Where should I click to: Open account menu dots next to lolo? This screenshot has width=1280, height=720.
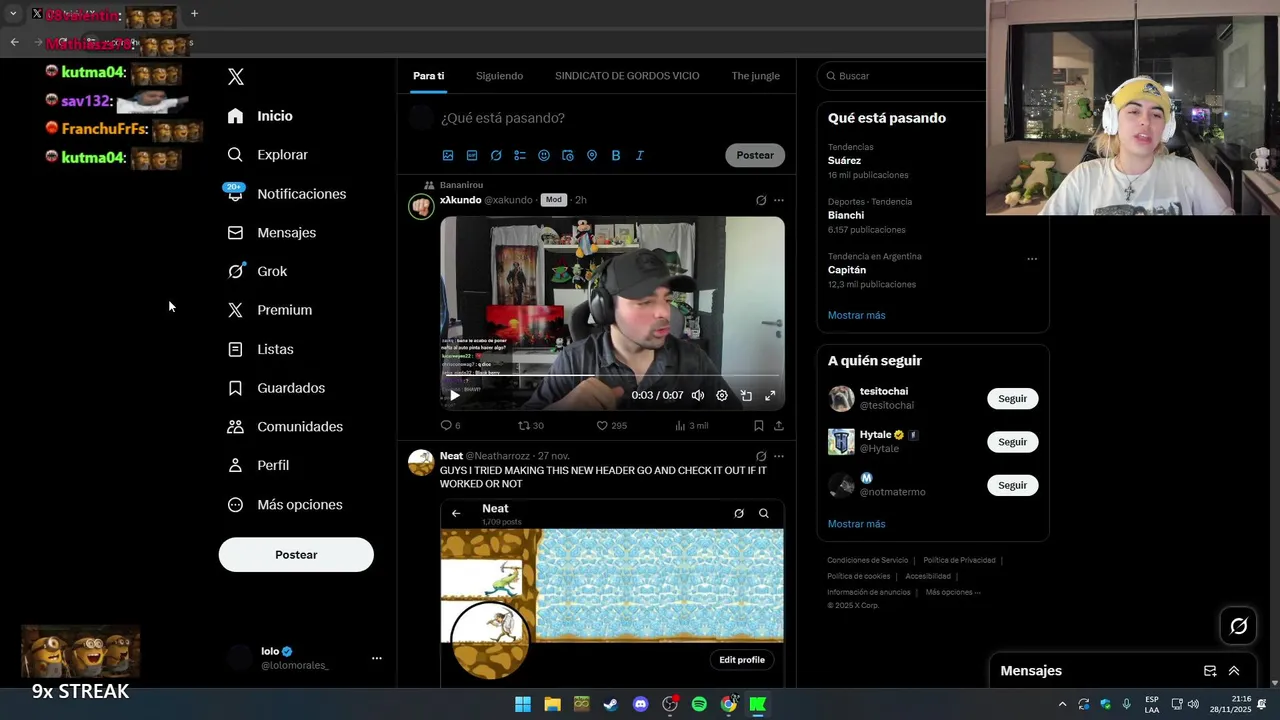pyautogui.click(x=377, y=658)
